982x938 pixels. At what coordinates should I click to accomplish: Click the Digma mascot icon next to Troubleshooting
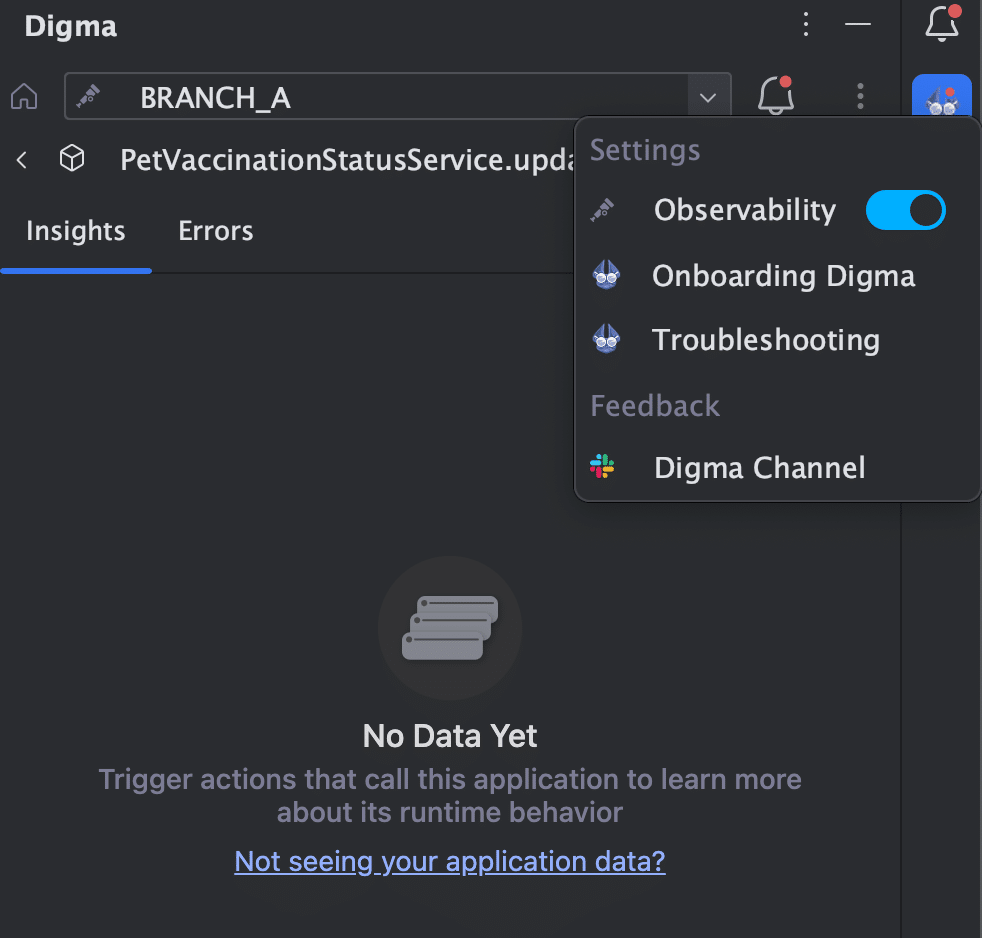(606, 339)
